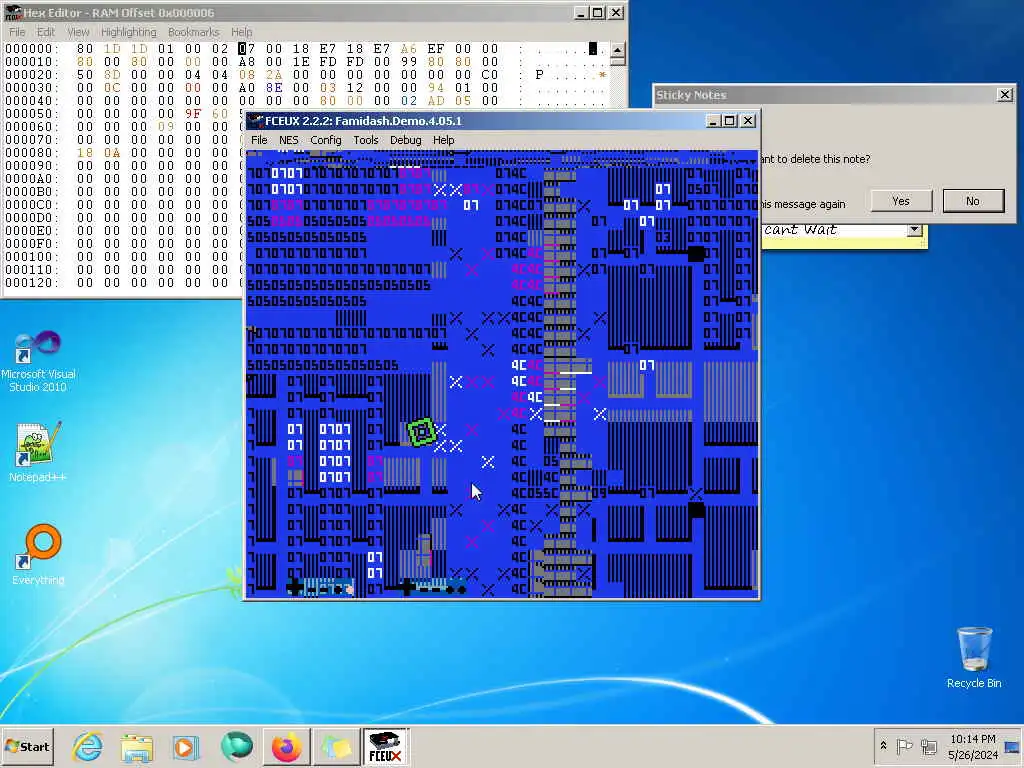Select highlighted hex byte 07 at row 000000
Image resolution: width=1024 pixels, height=768 pixels.
click(247, 49)
